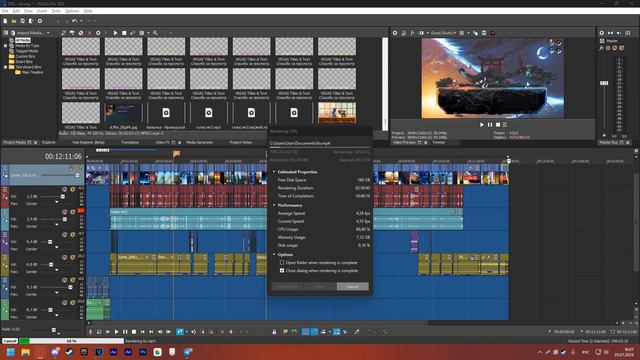The height and width of the screenshot is (360, 640).
Task: Click the lock event icon in the timeline toolbar
Action: (x=274, y=332)
